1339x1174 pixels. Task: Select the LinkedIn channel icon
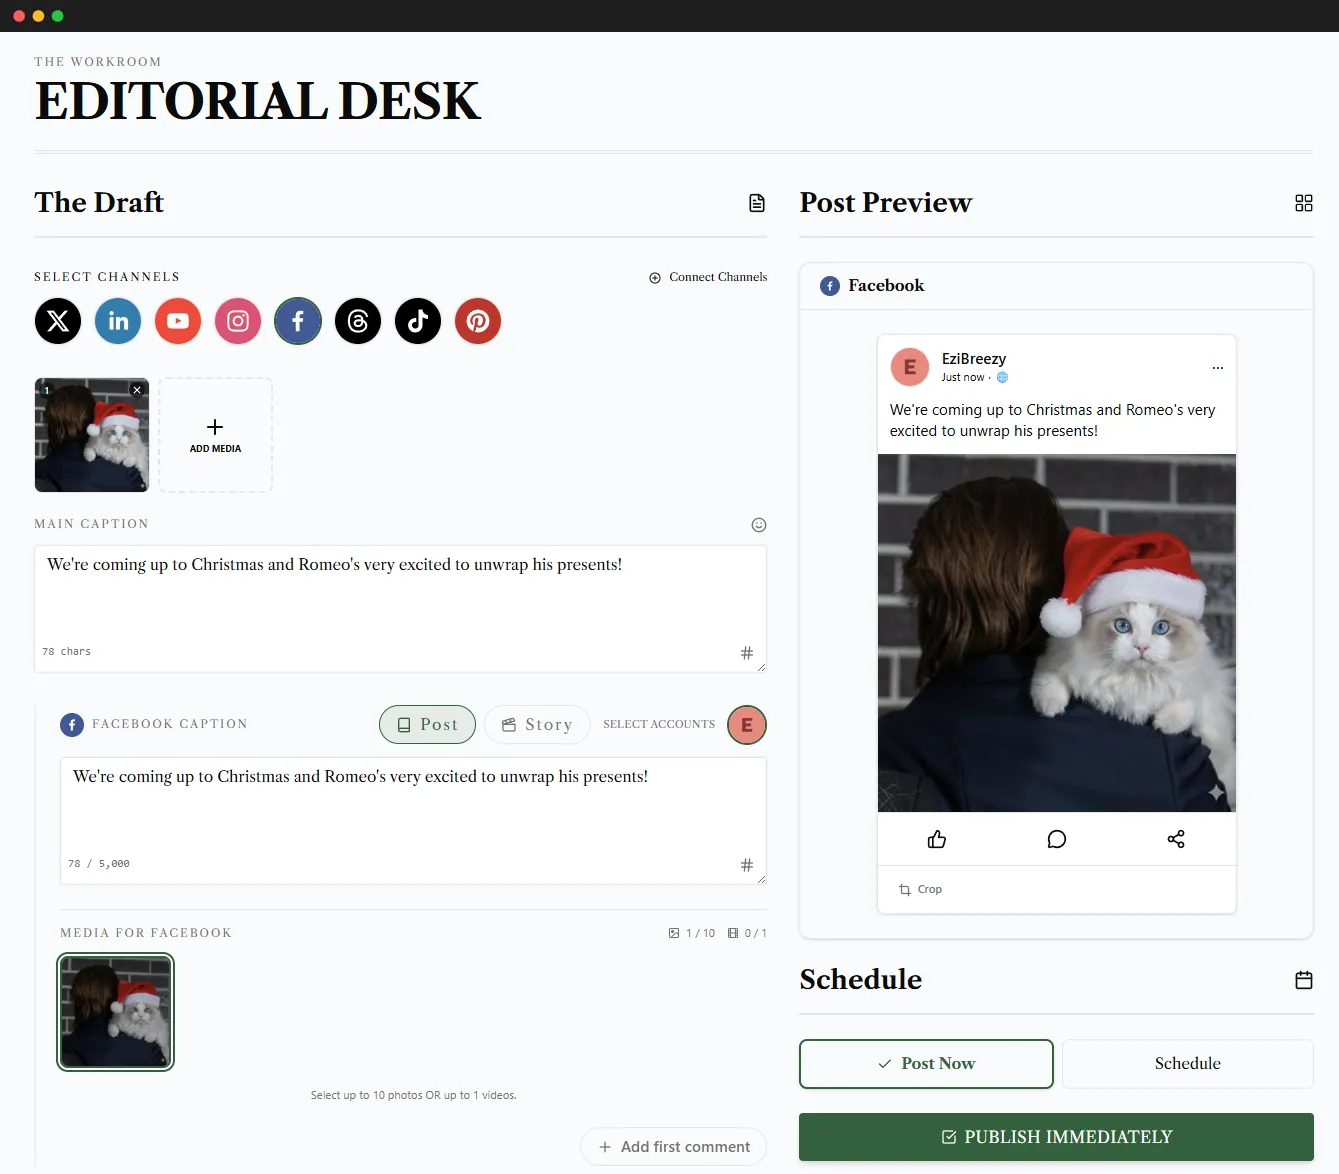click(117, 321)
